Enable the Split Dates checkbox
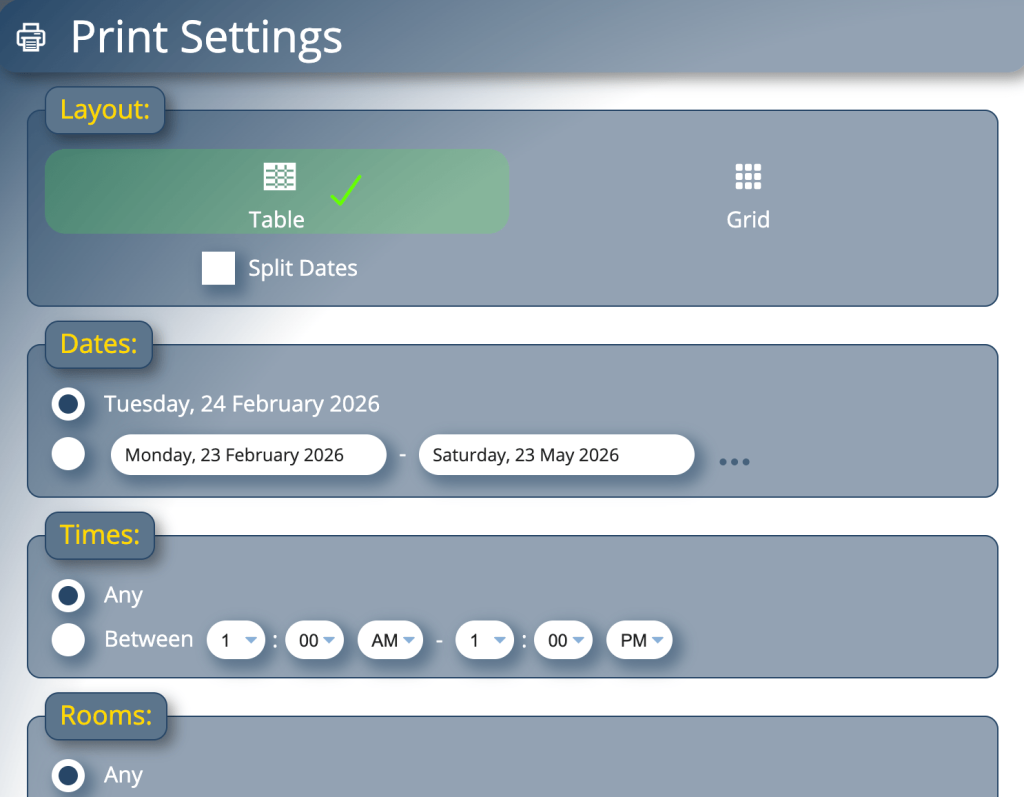Image resolution: width=1024 pixels, height=797 pixels. point(218,268)
